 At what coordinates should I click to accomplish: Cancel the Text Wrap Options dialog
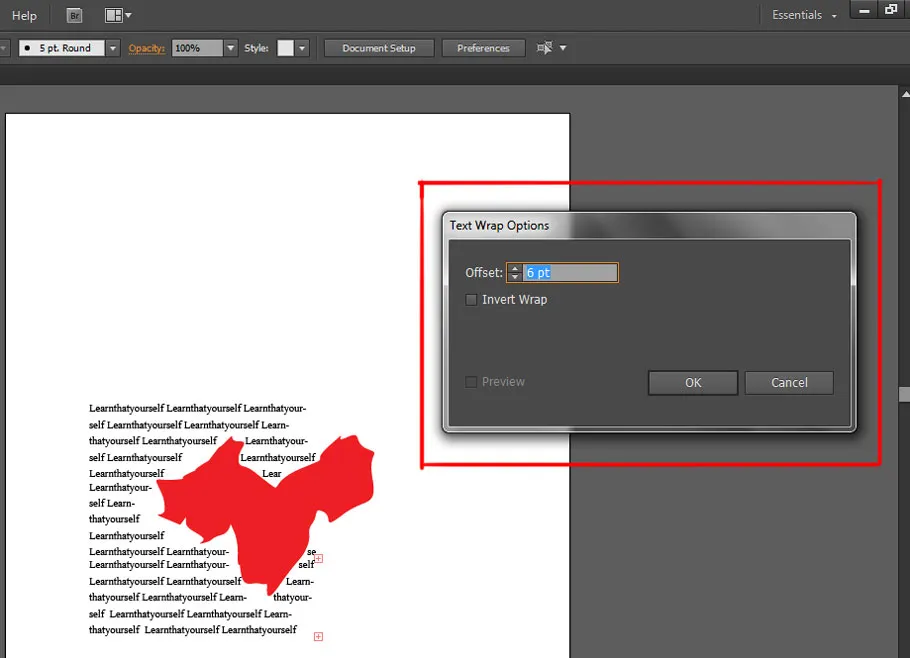tap(788, 382)
